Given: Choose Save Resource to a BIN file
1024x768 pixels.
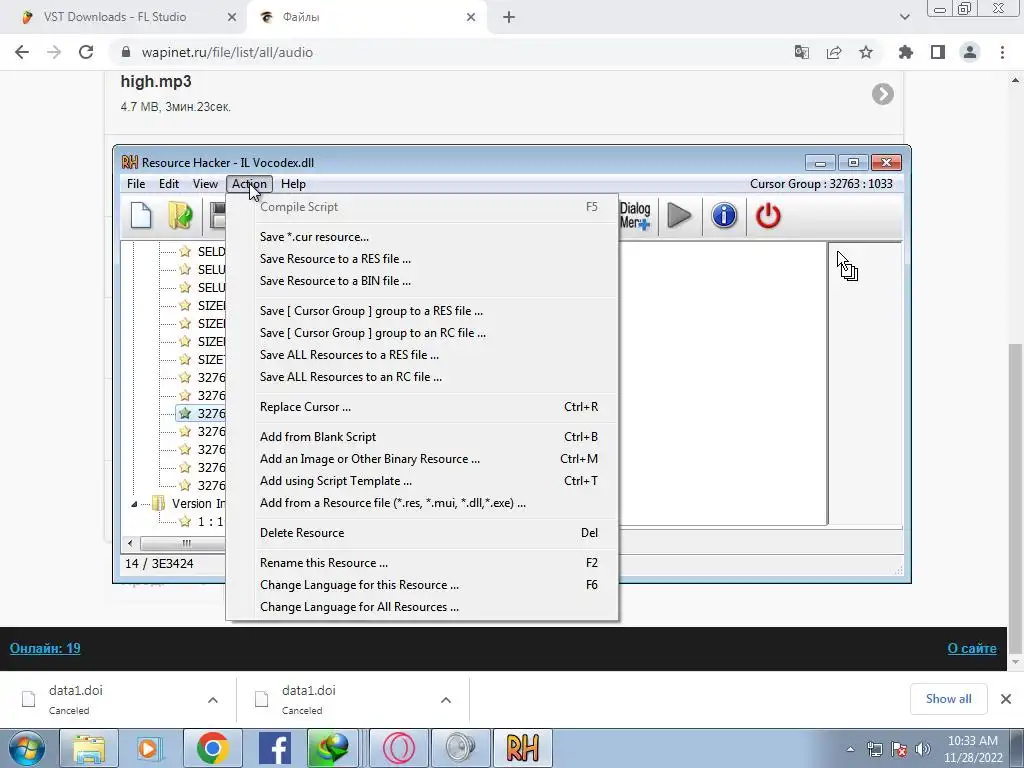Looking at the screenshot, I should [422, 281].
